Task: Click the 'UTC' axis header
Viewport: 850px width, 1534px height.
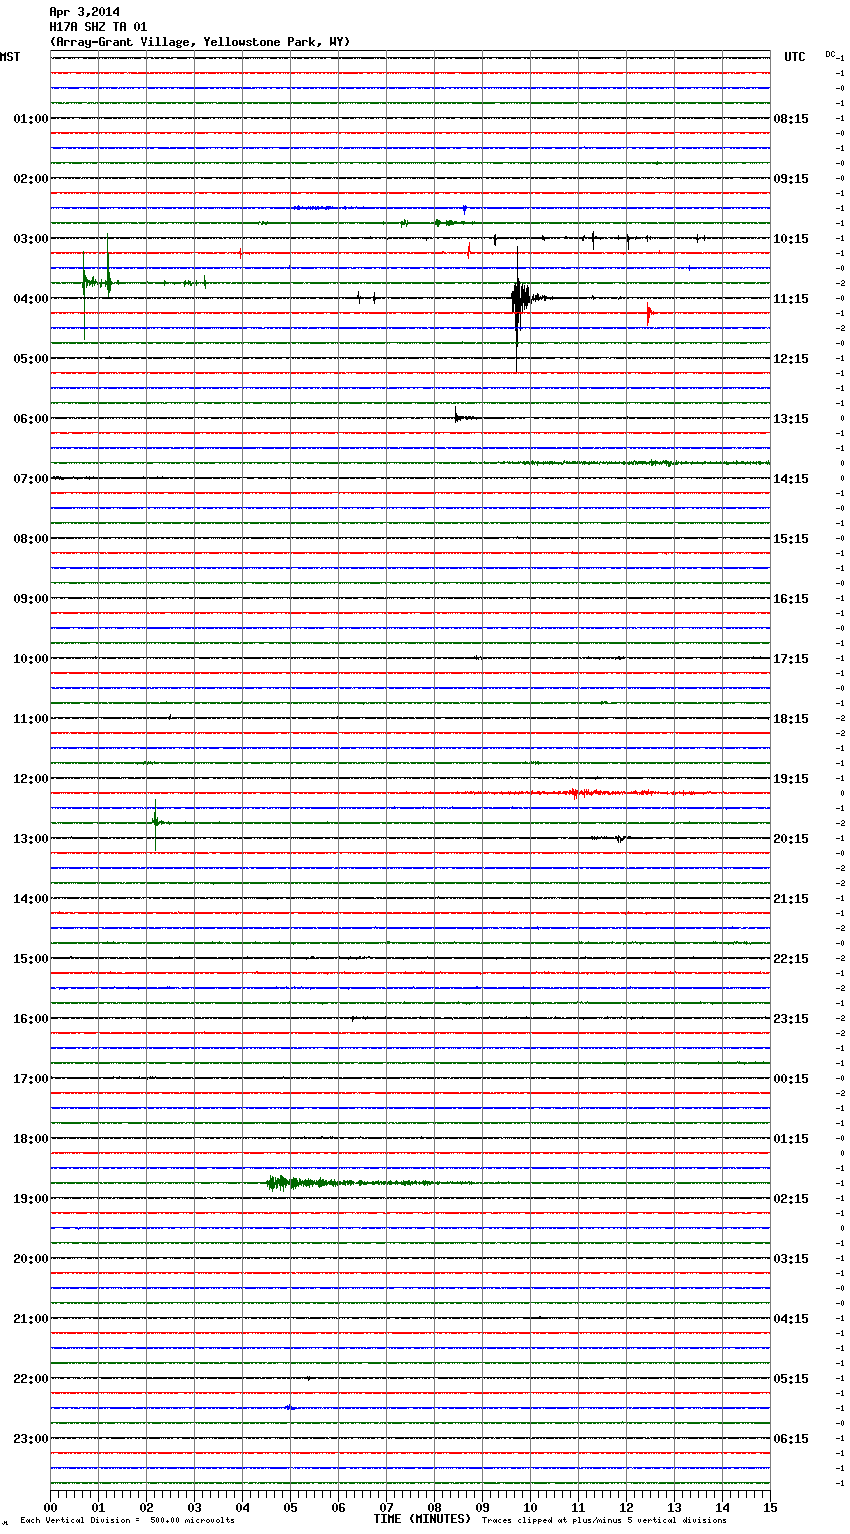Action: point(795,57)
